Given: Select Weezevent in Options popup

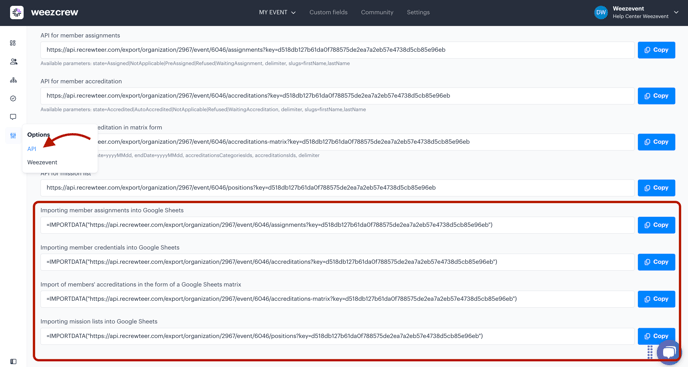Looking at the screenshot, I should 42,162.
